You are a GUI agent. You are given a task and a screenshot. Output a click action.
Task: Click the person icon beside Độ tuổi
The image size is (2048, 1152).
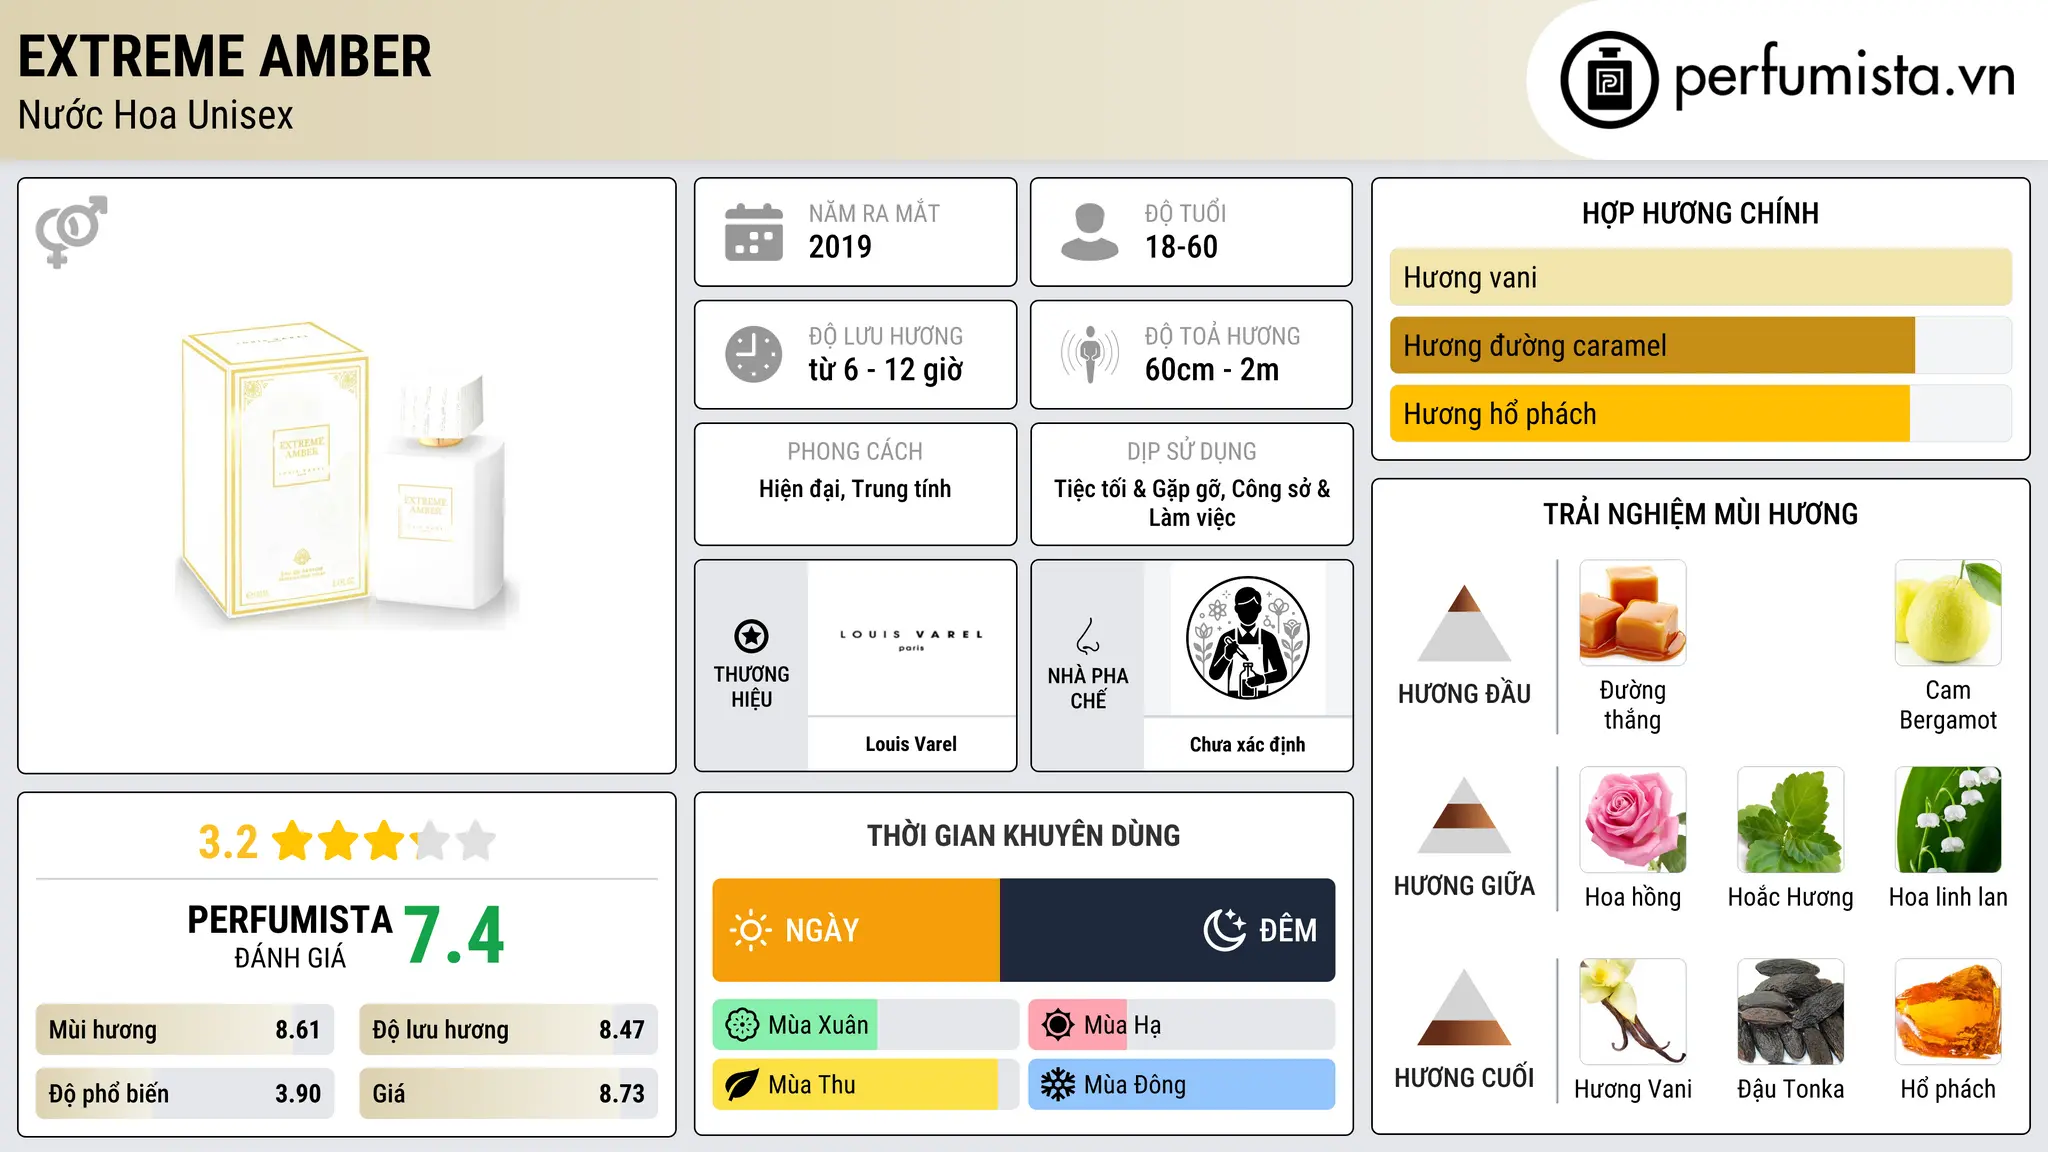tap(1090, 232)
